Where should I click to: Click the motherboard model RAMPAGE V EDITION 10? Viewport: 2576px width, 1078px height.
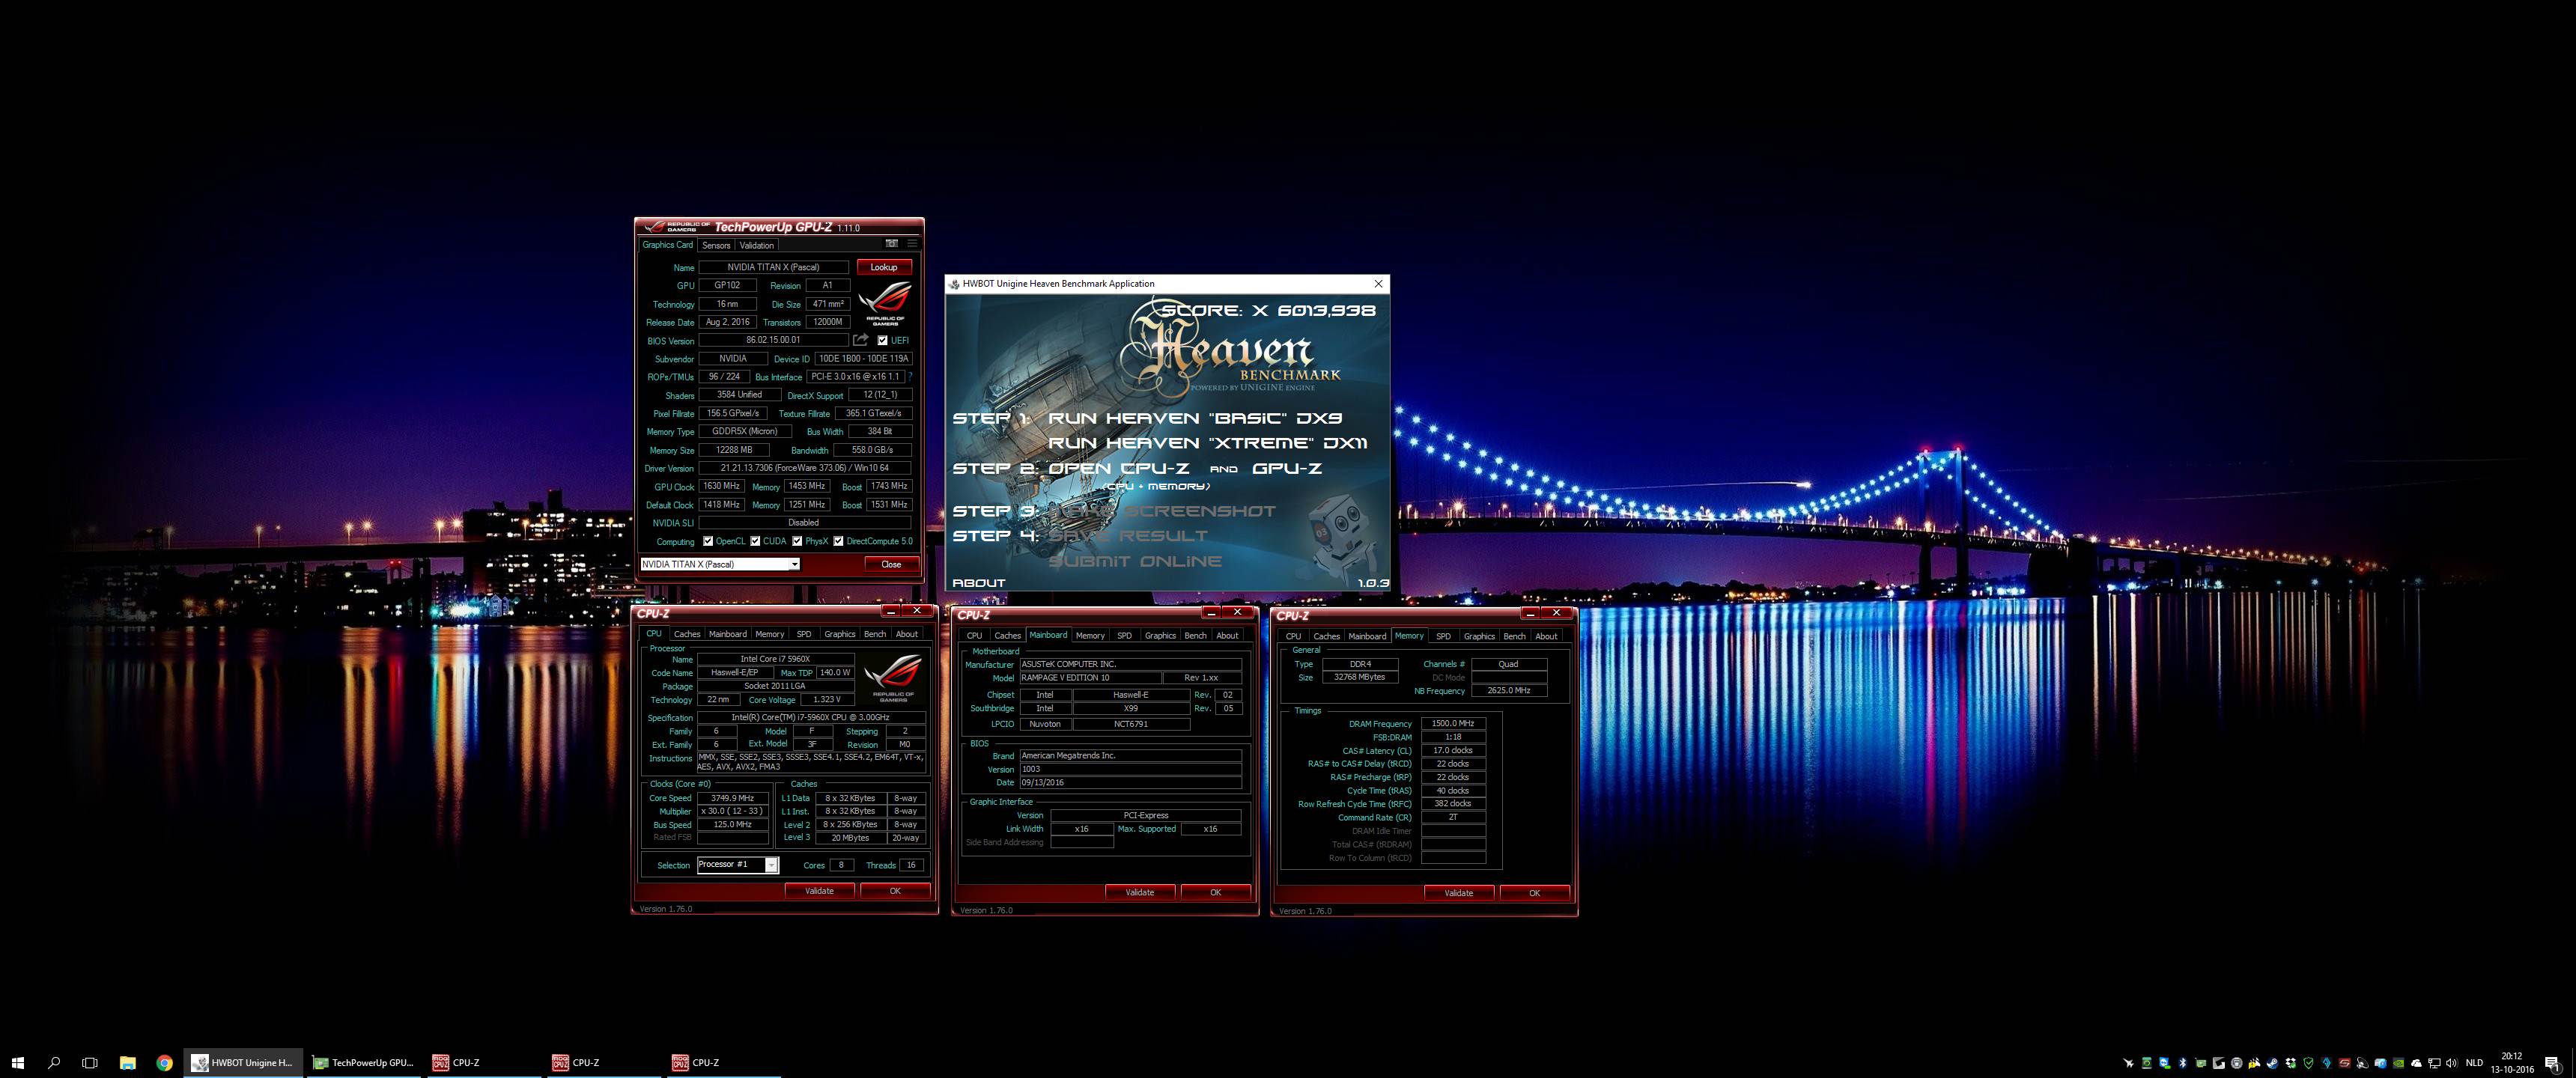click(x=1090, y=677)
